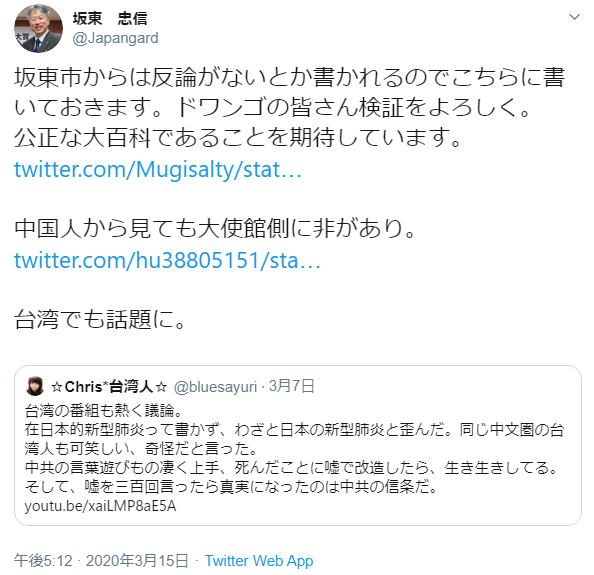Click the quoted tweet's small avatar
The height and width of the screenshot is (575, 594).
tap(35, 386)
